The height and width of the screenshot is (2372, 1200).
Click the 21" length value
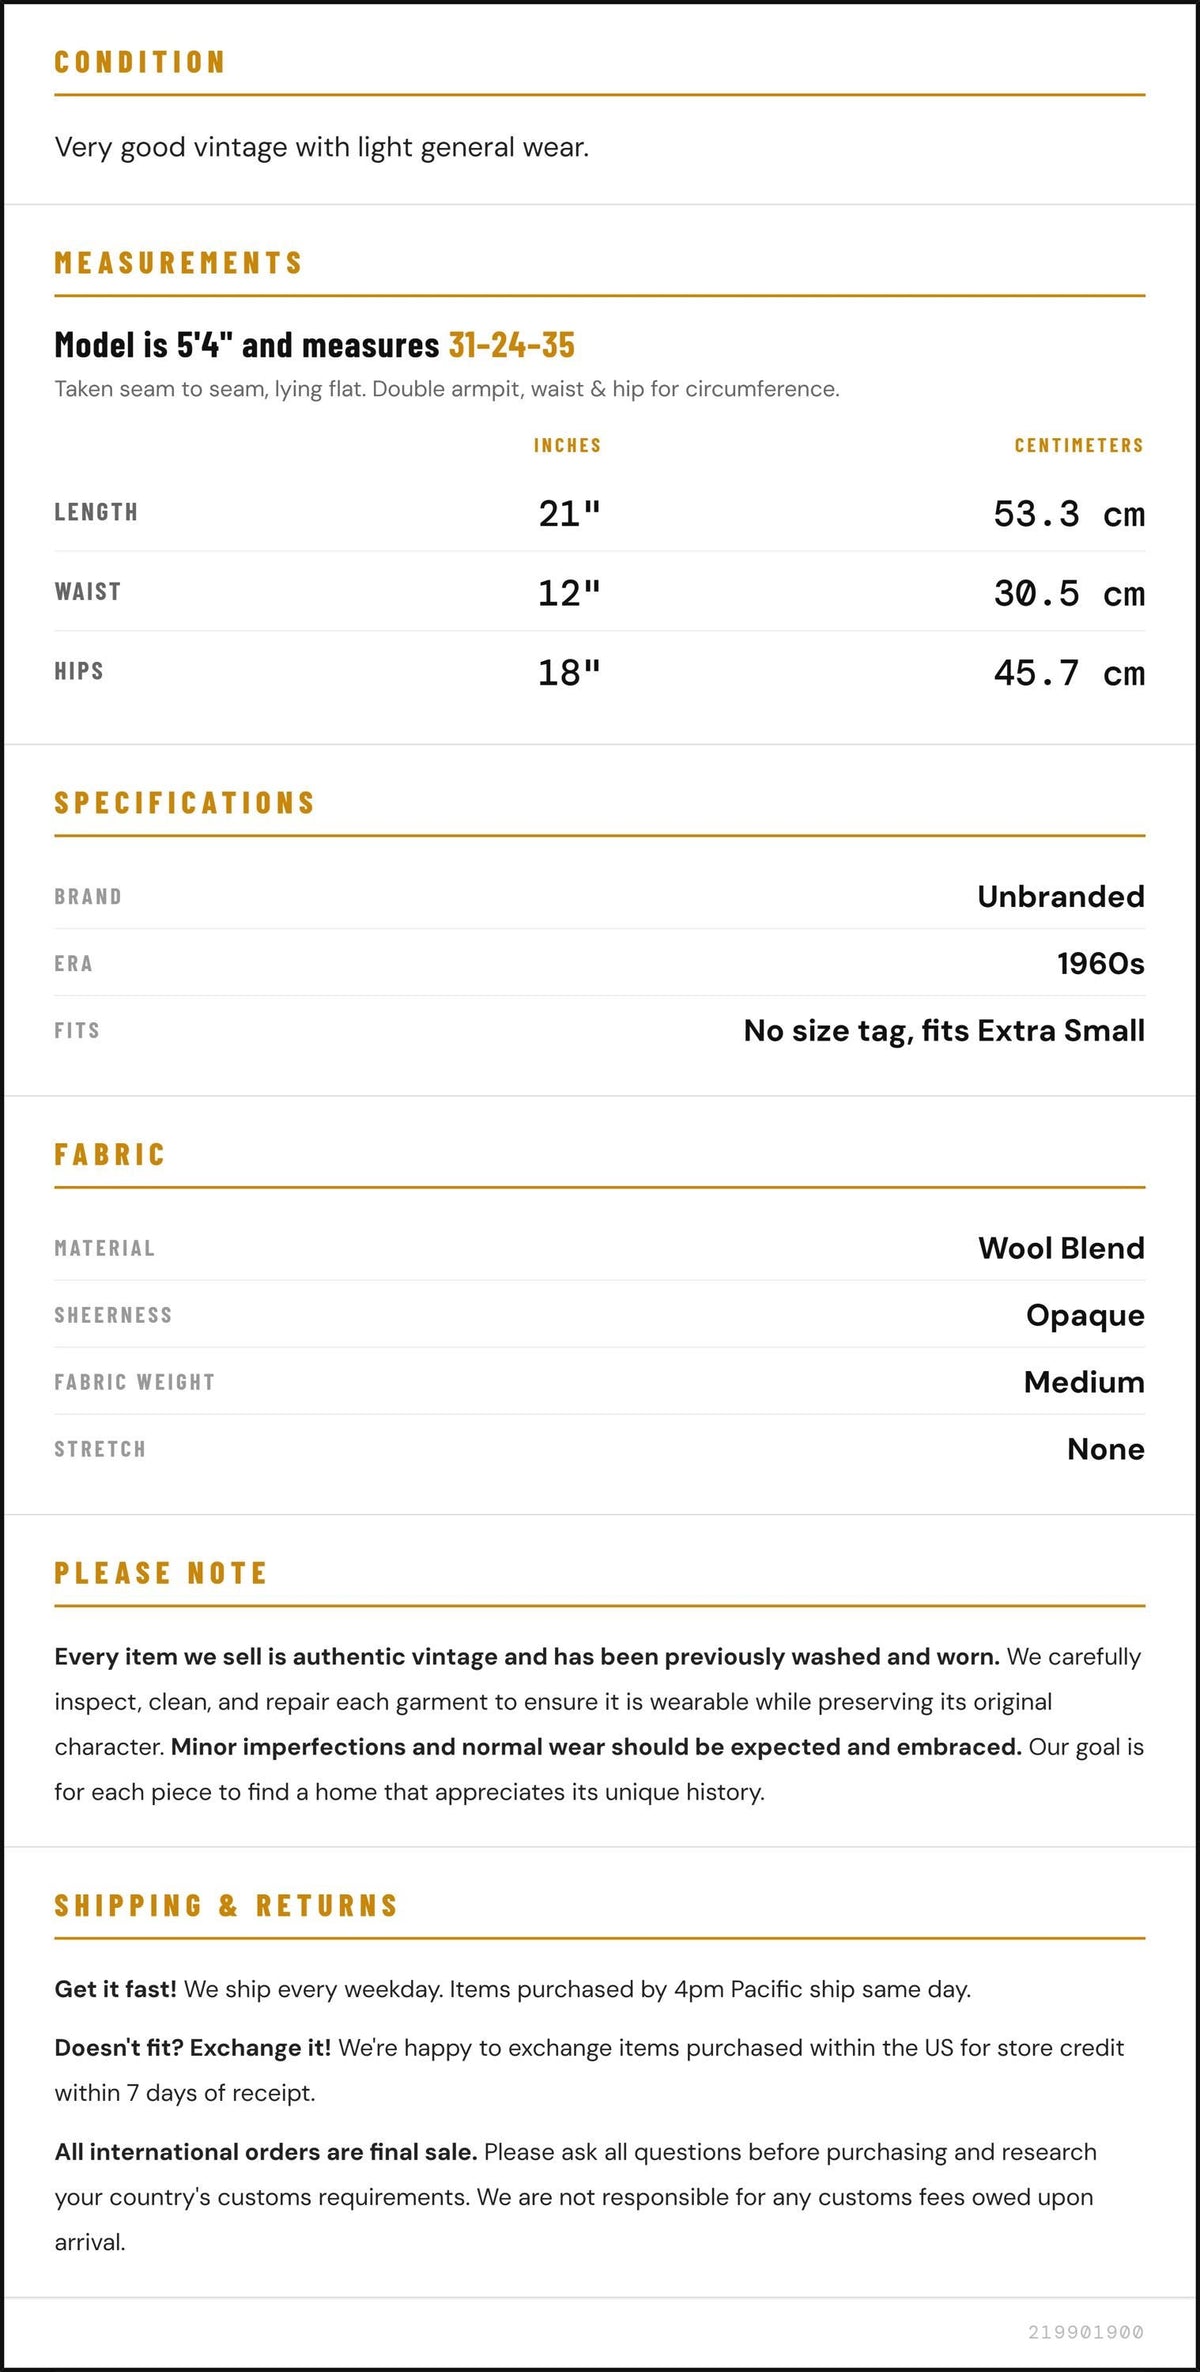(x=569, y=514)
